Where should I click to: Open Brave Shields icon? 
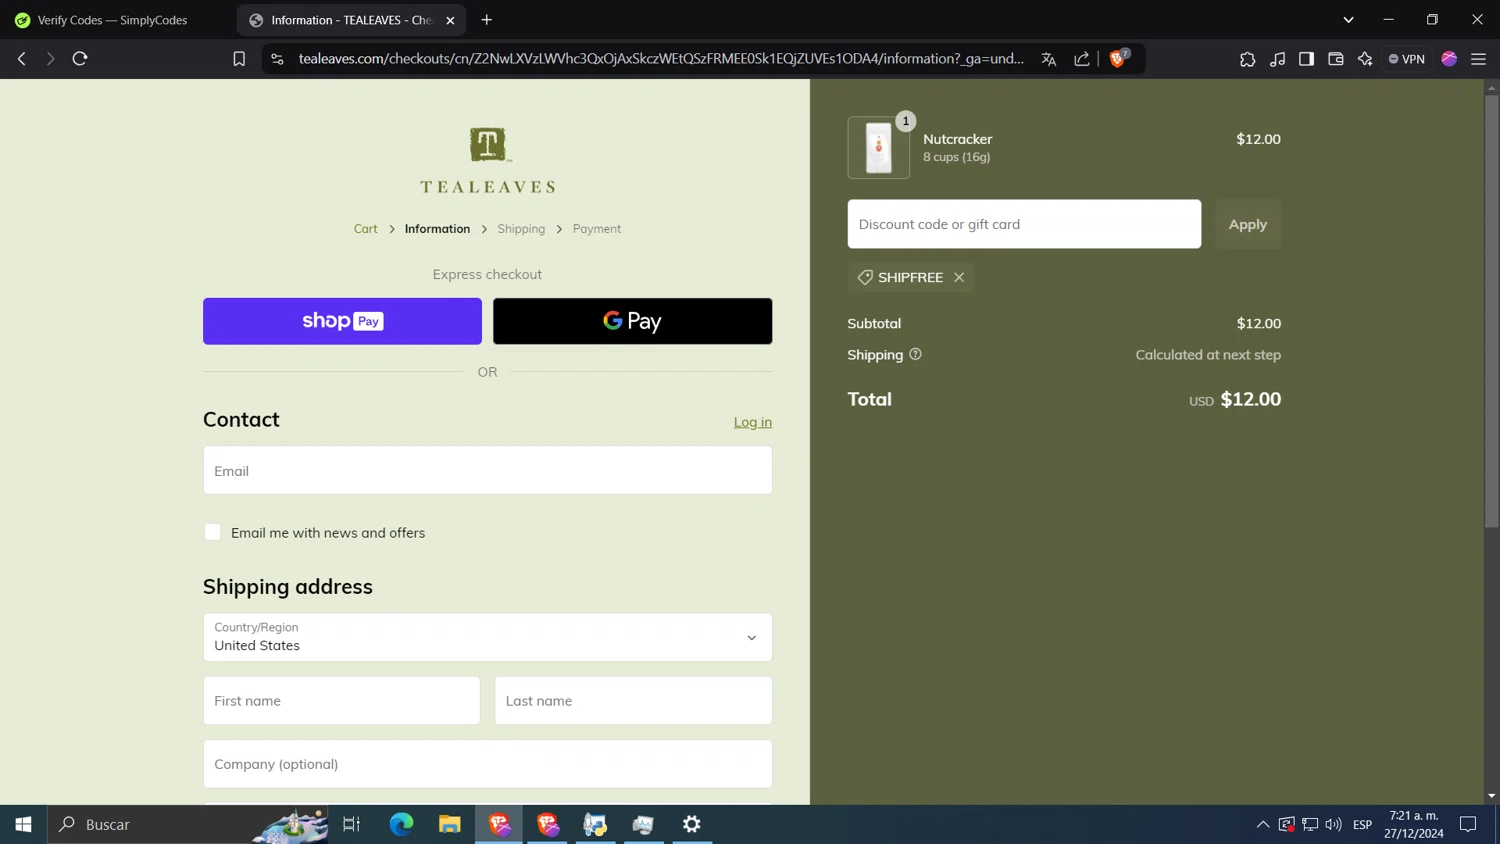tap(1119, 58)
